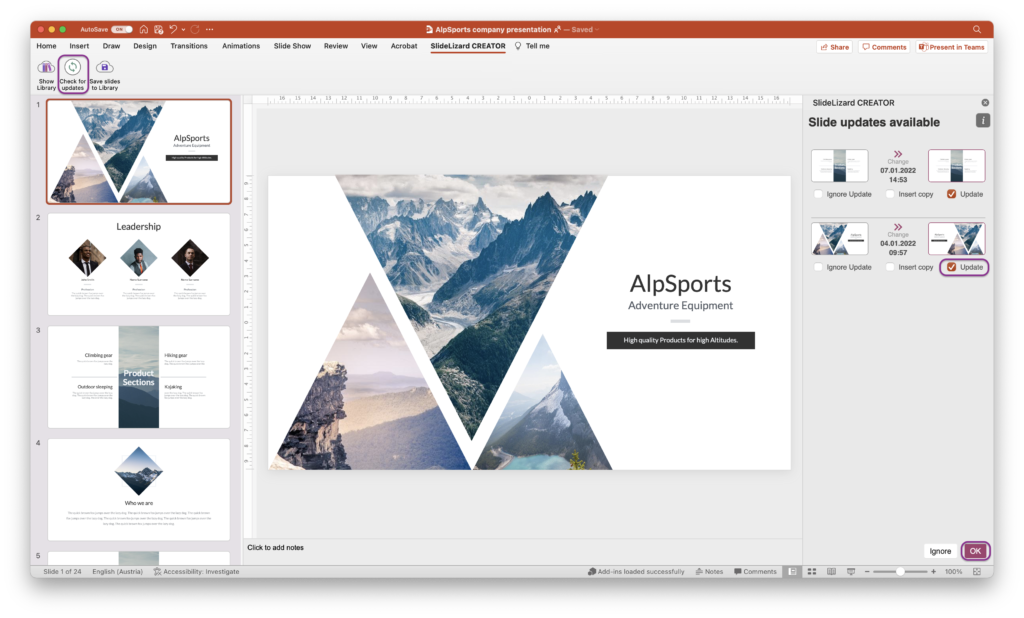This screenshot has height=618, width=1024.
Task: Switch to Slide Sorter view
Action: coord(812,572)
